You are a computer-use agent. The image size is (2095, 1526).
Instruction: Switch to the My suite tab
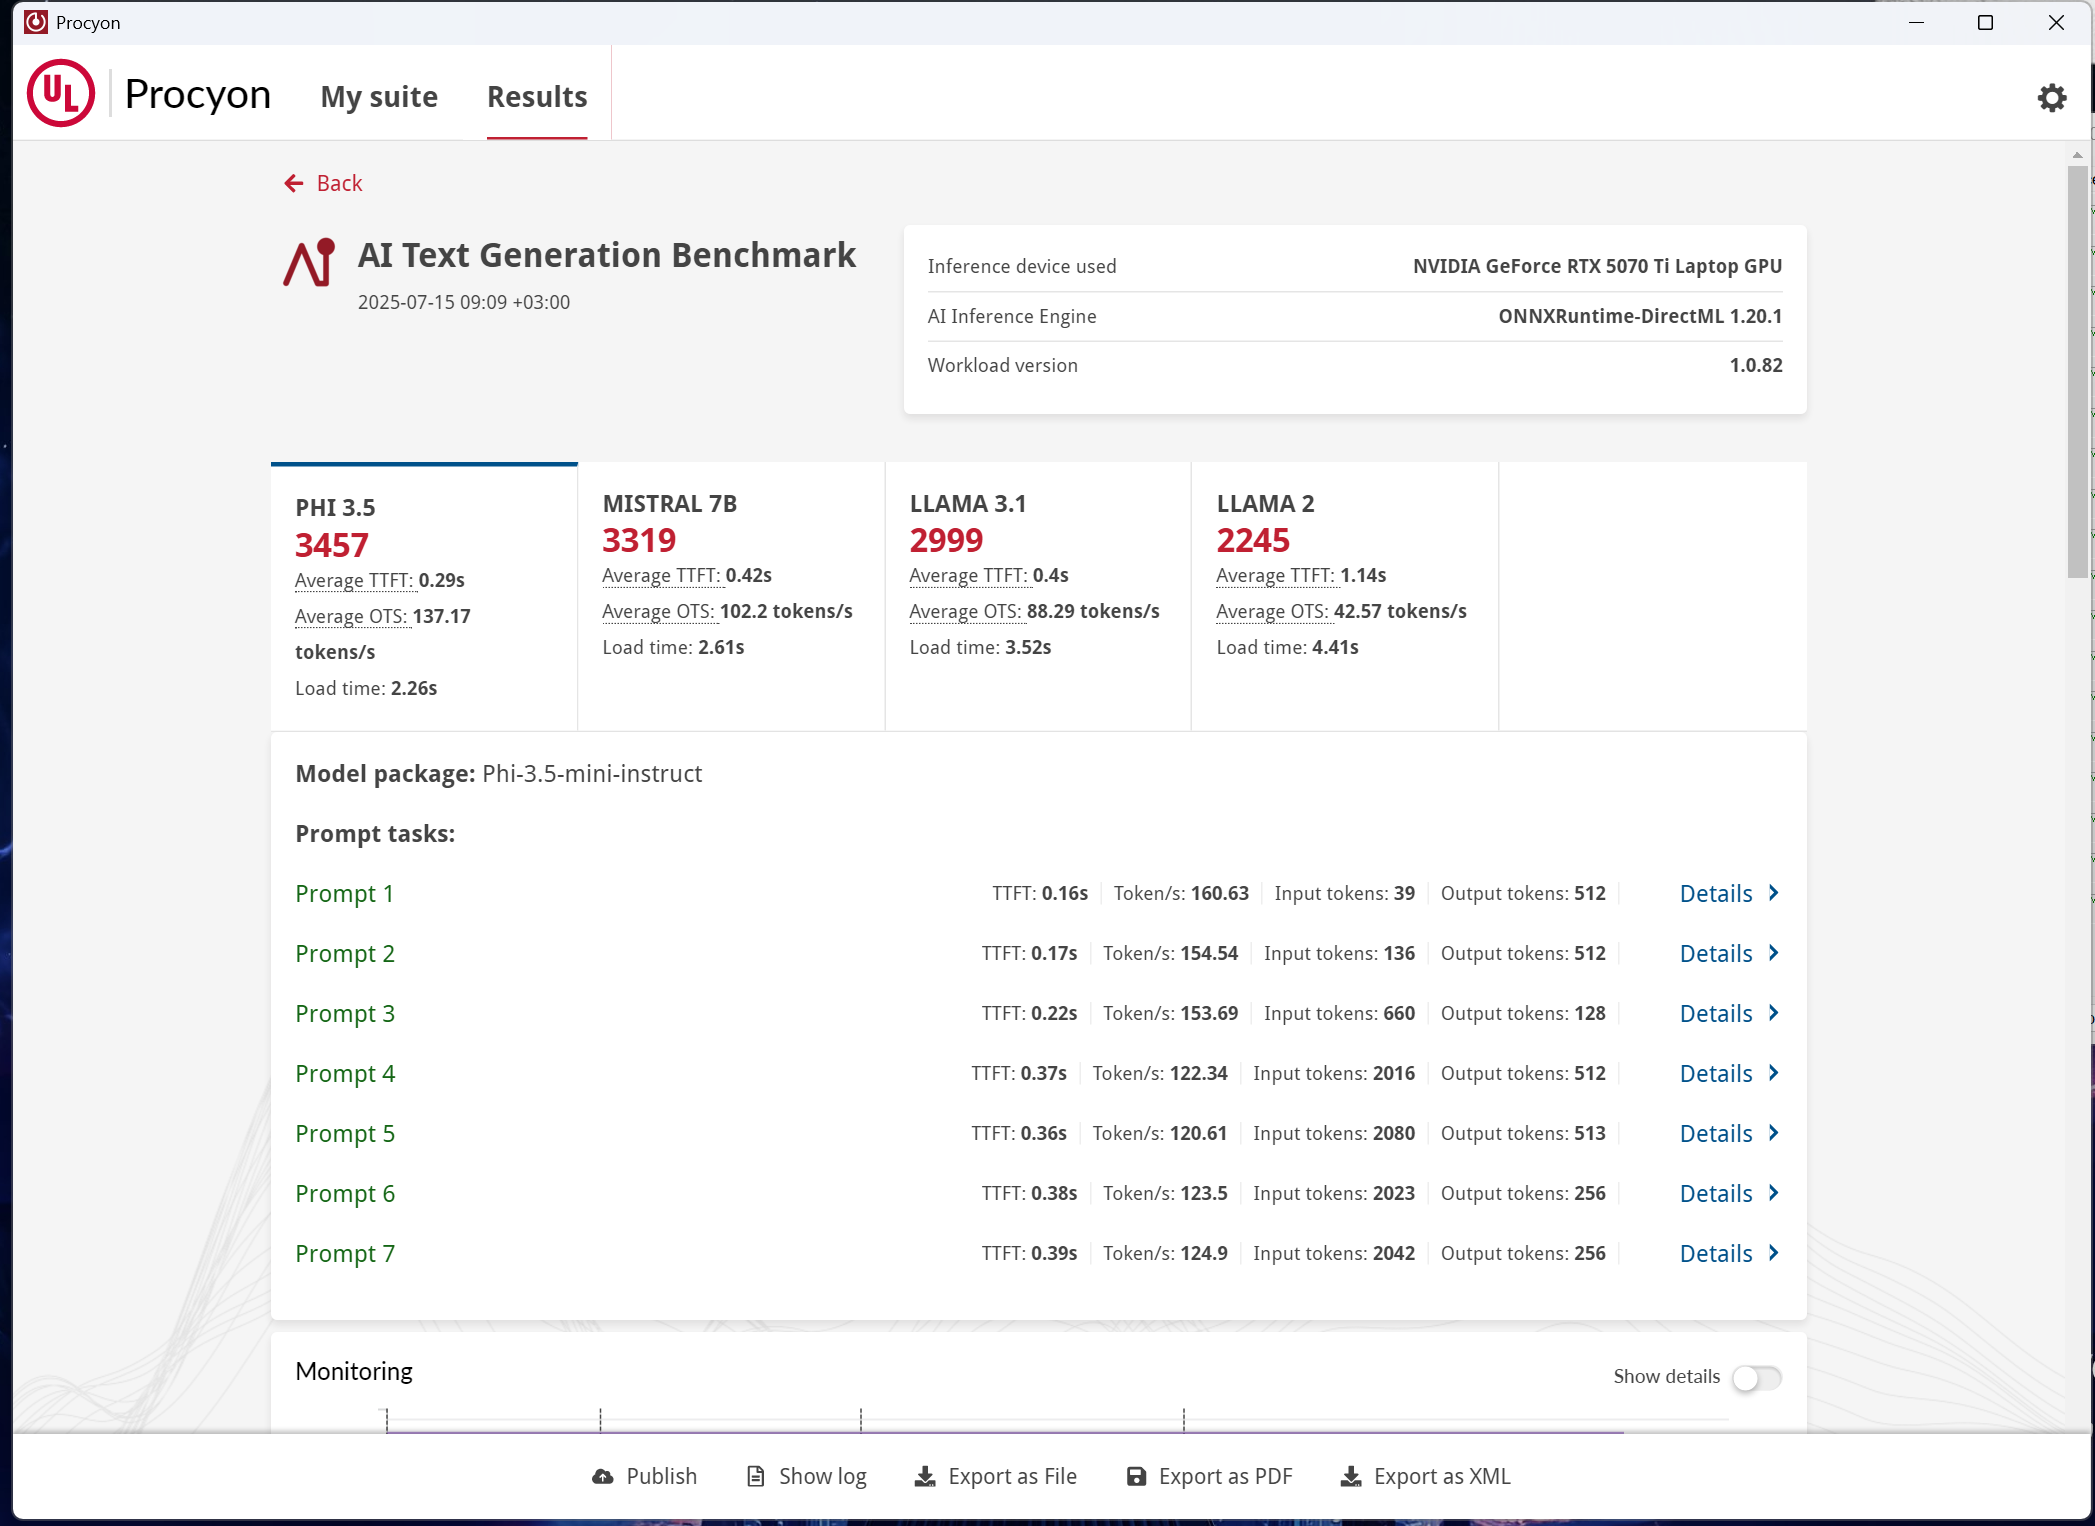pos(379,97)
